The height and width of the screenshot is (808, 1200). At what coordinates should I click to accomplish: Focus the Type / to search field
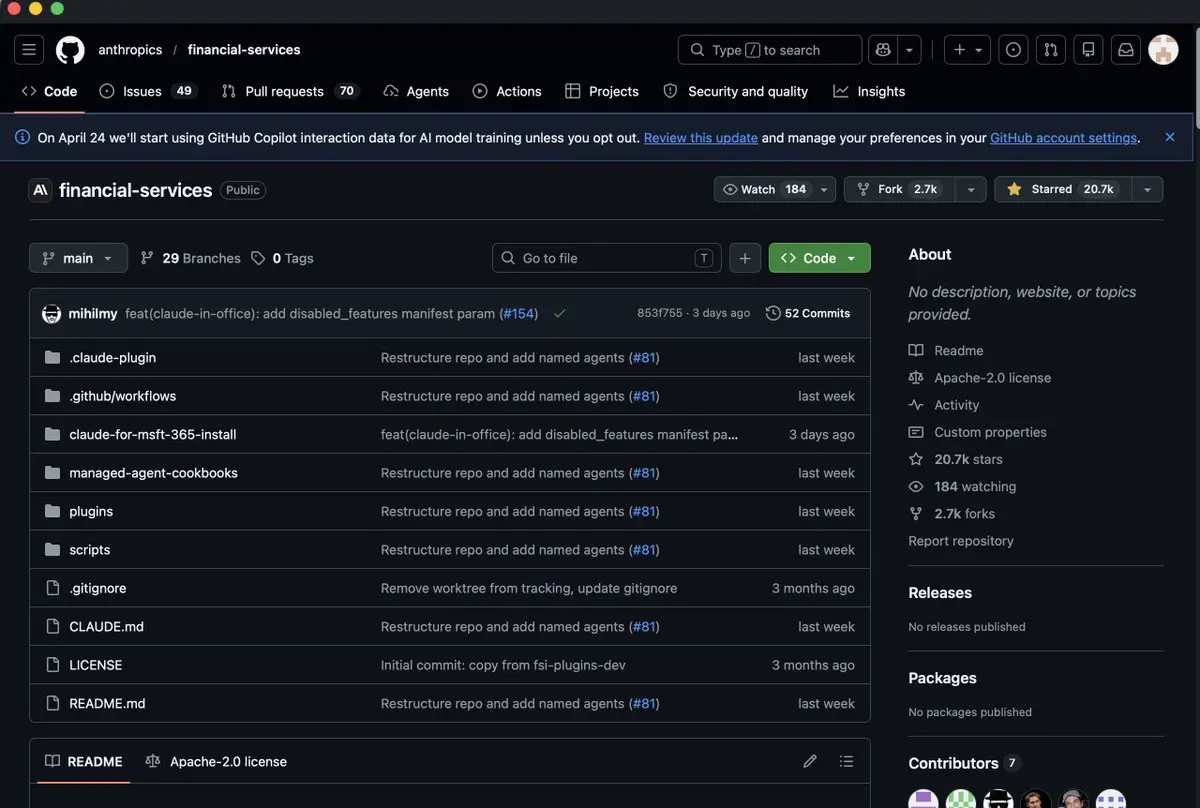click(x=769, y=49)
